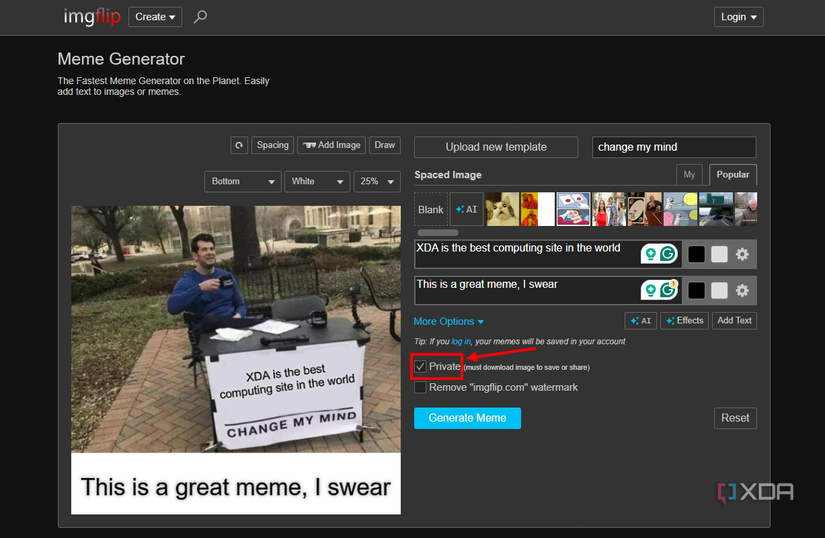825x538 pixels.
Task: Open the 25% spacing size dropdown
Action: coord(377,181)
